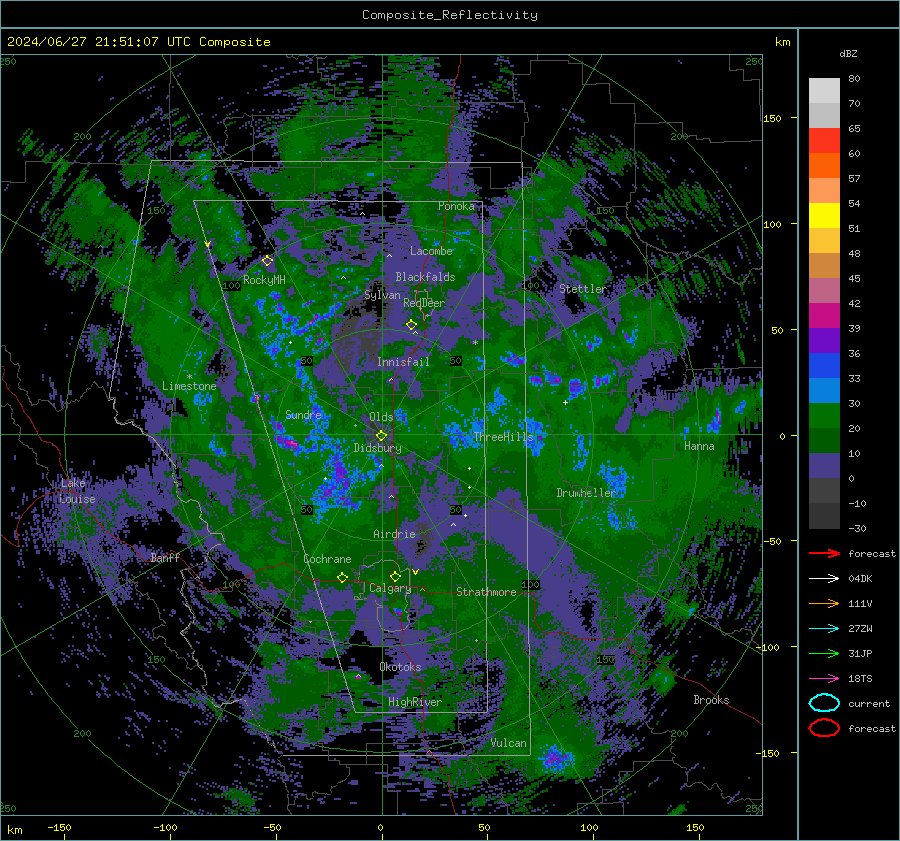Click the green 31JP arrow icon
The image size is (900, 841).
pyautogui.click(x=824, y=653)
